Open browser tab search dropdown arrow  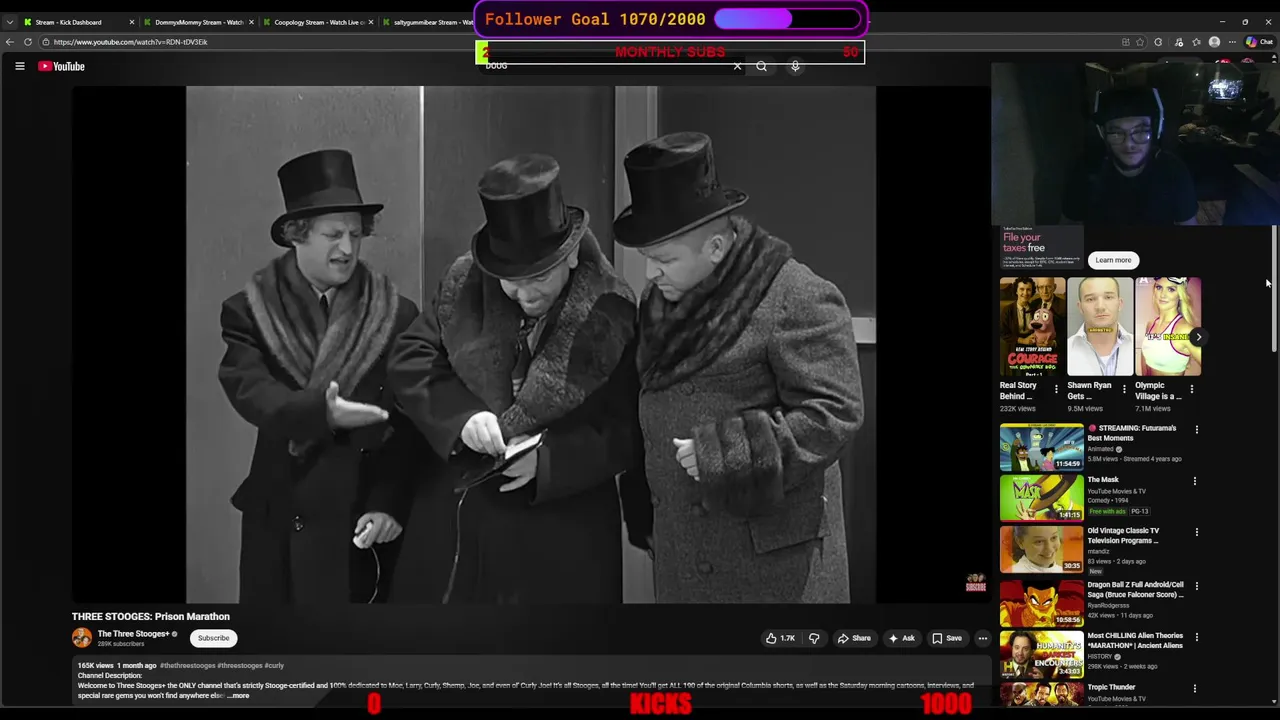[x=9, y=22]
